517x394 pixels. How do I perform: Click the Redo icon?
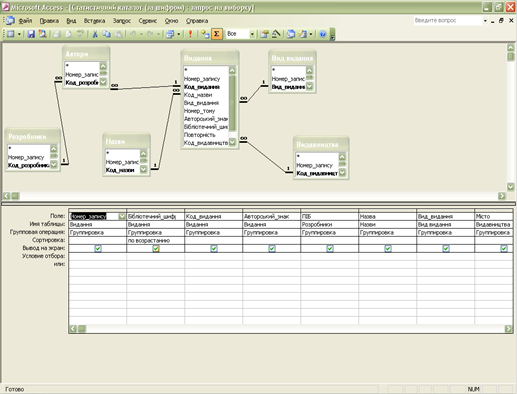(150, 34)
